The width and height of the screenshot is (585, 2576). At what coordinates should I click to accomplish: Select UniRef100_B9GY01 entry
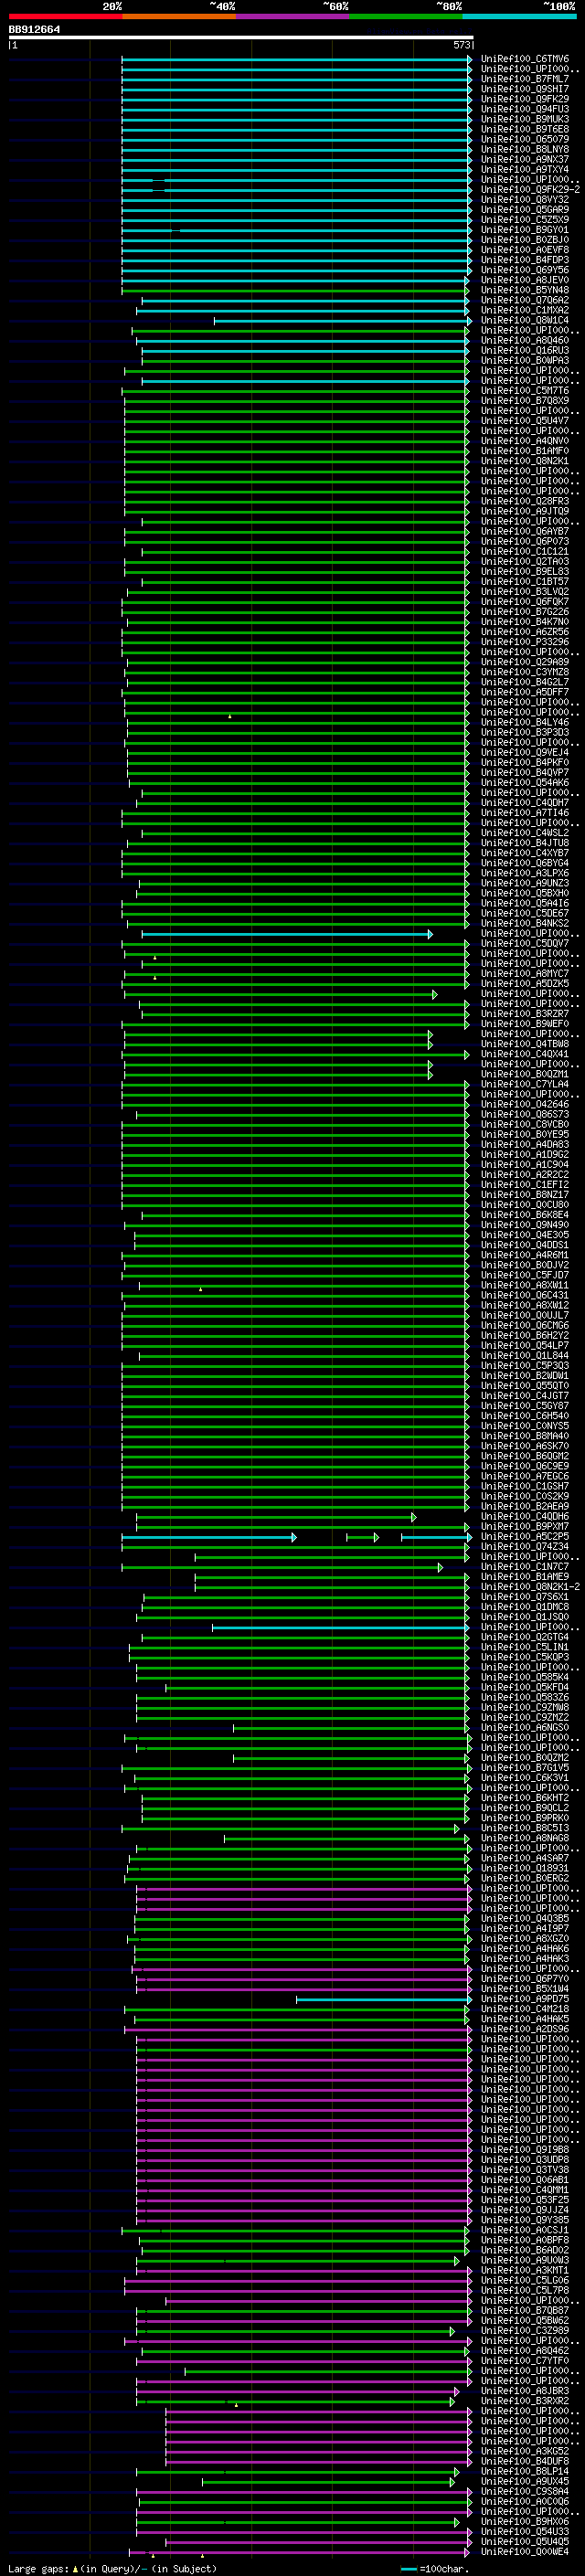coord(524,230)
